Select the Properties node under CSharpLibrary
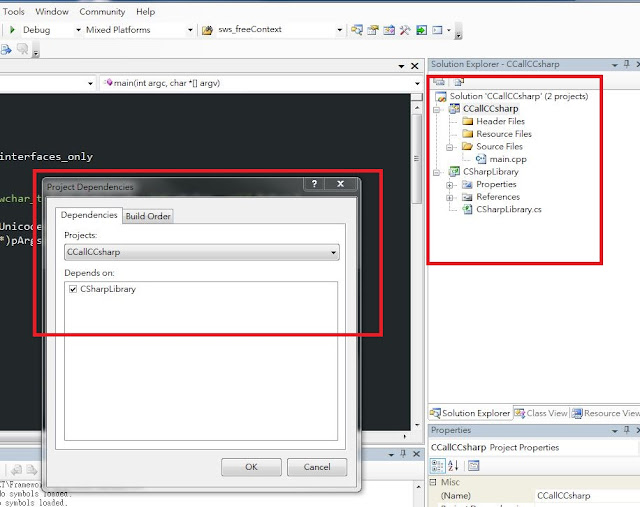Image resolution: width=640 pixels, height=507 pixels. click(496, 185)
